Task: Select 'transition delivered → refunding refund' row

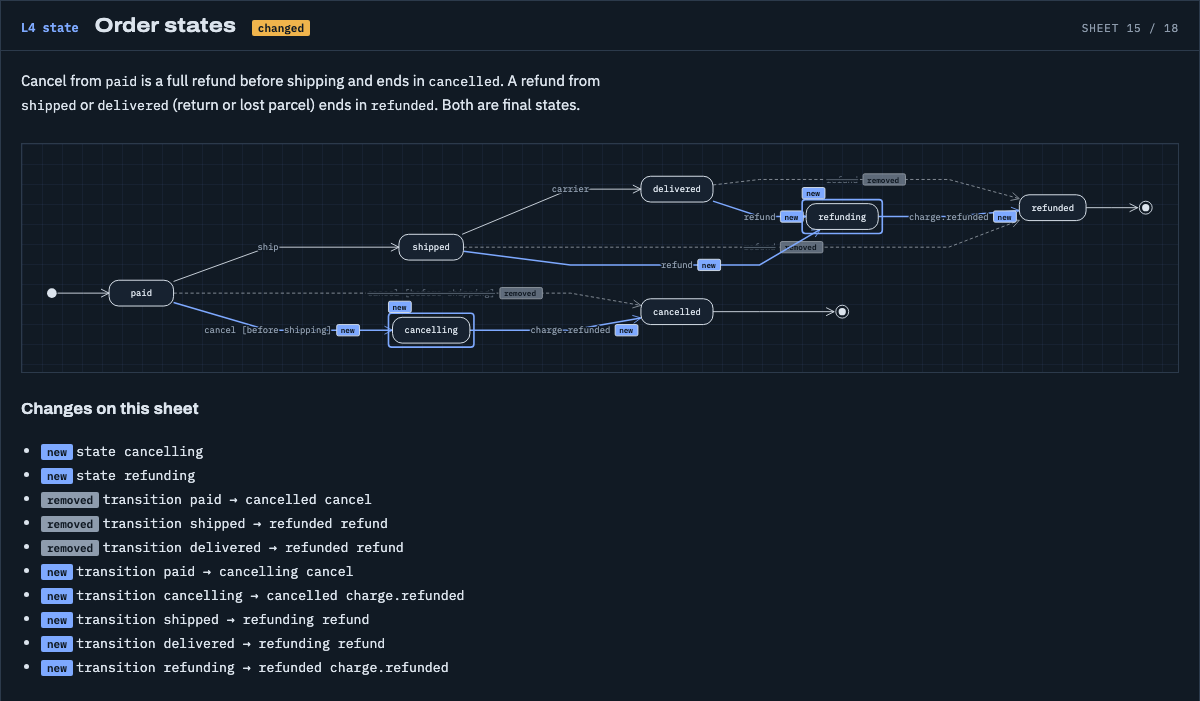Action: (213, 644)
